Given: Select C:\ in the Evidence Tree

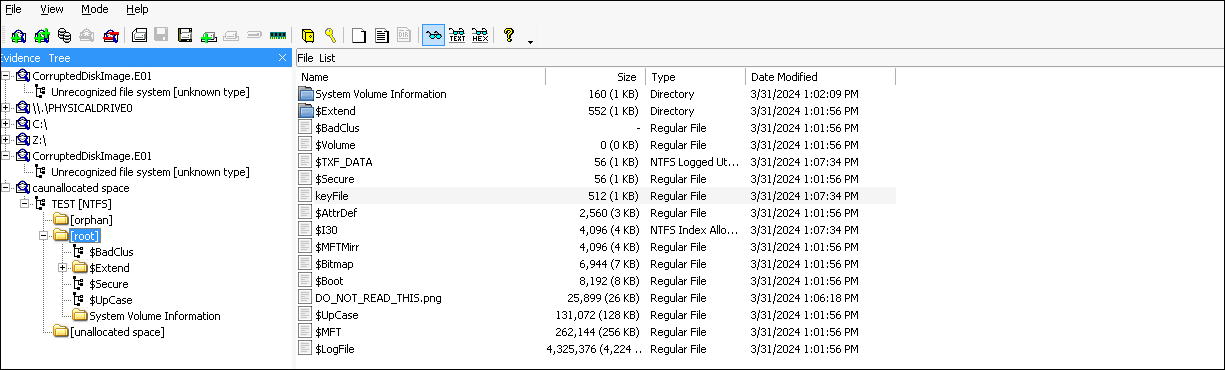Looking at the screenshot, I should (39, 124).
